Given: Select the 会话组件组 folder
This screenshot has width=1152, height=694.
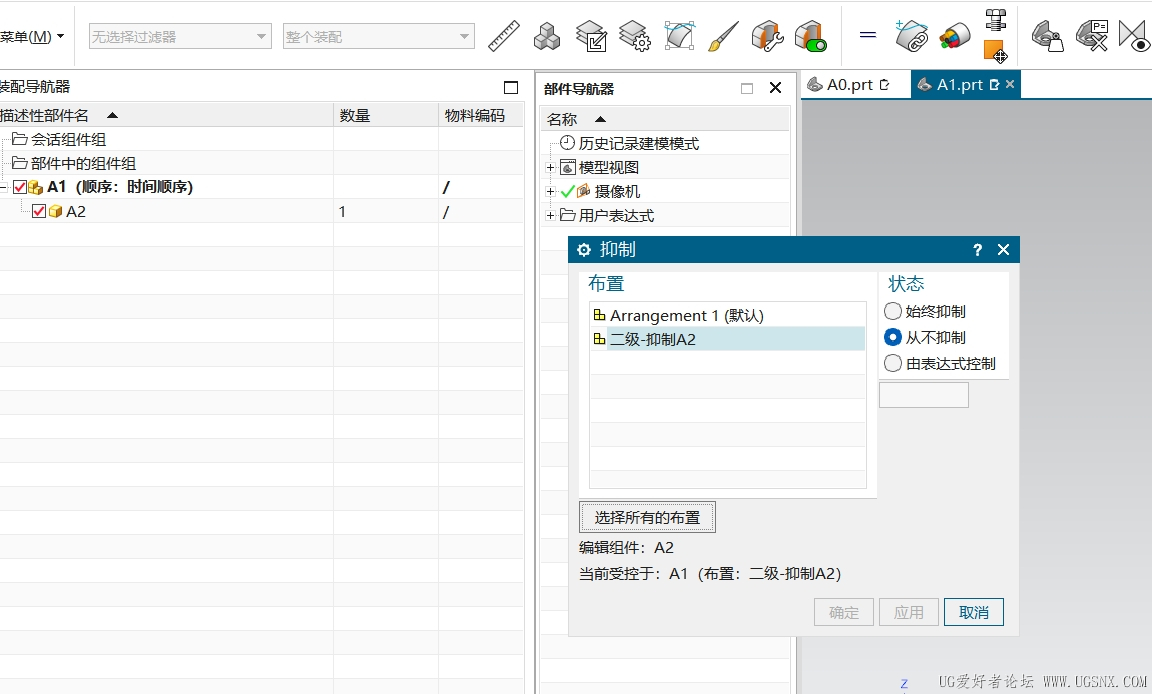Looking at the screenshot, I should 69,140.
